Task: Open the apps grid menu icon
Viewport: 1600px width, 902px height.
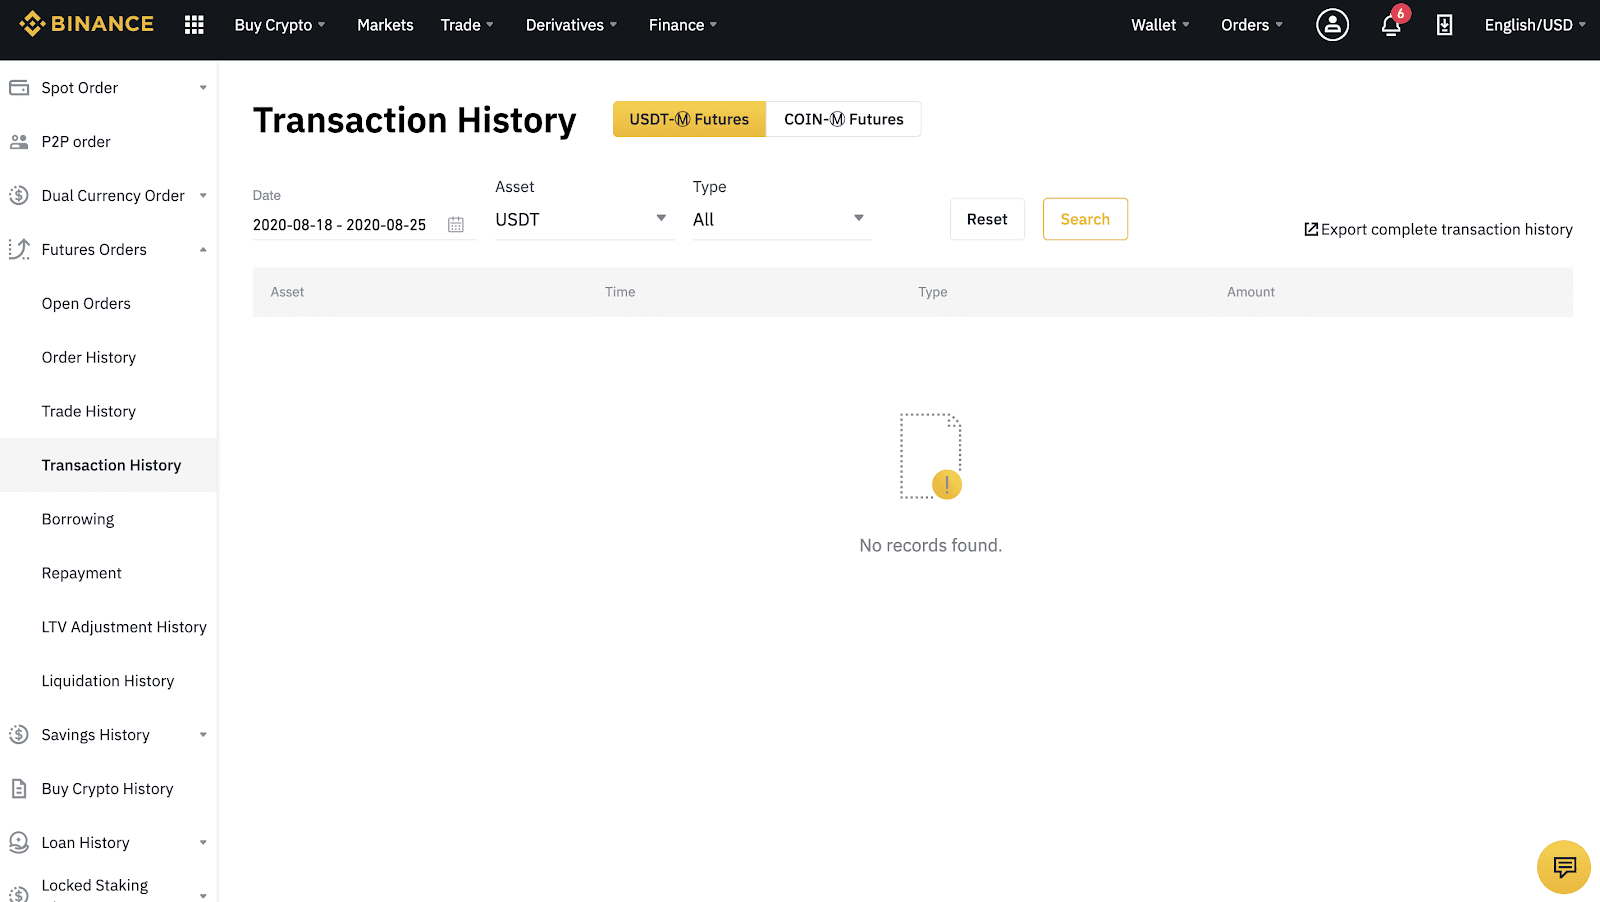Action: click(194, 25)
